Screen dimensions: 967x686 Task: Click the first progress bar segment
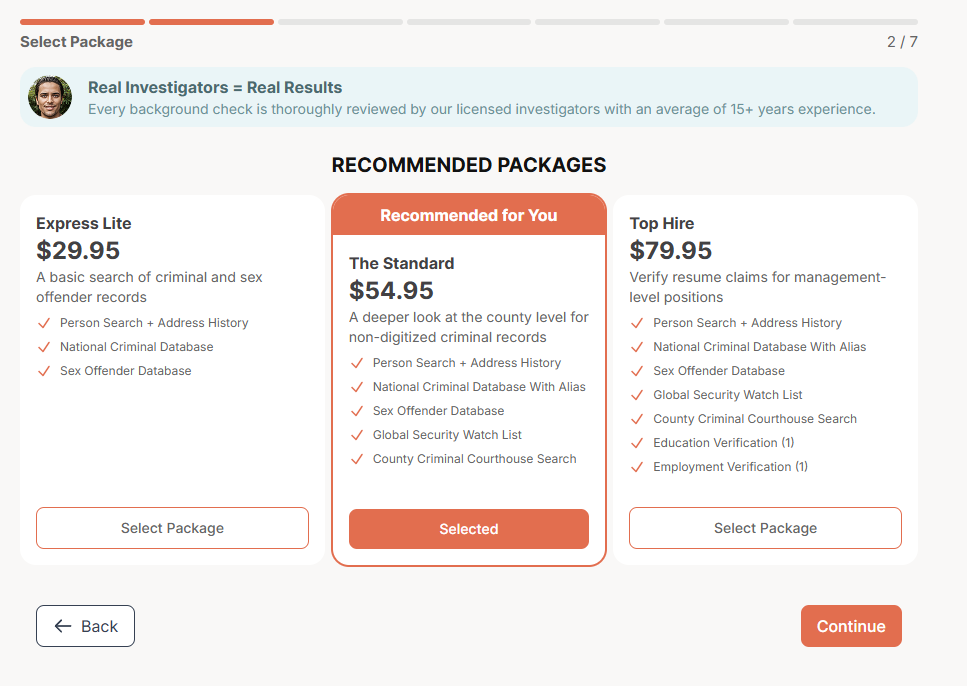82,21
